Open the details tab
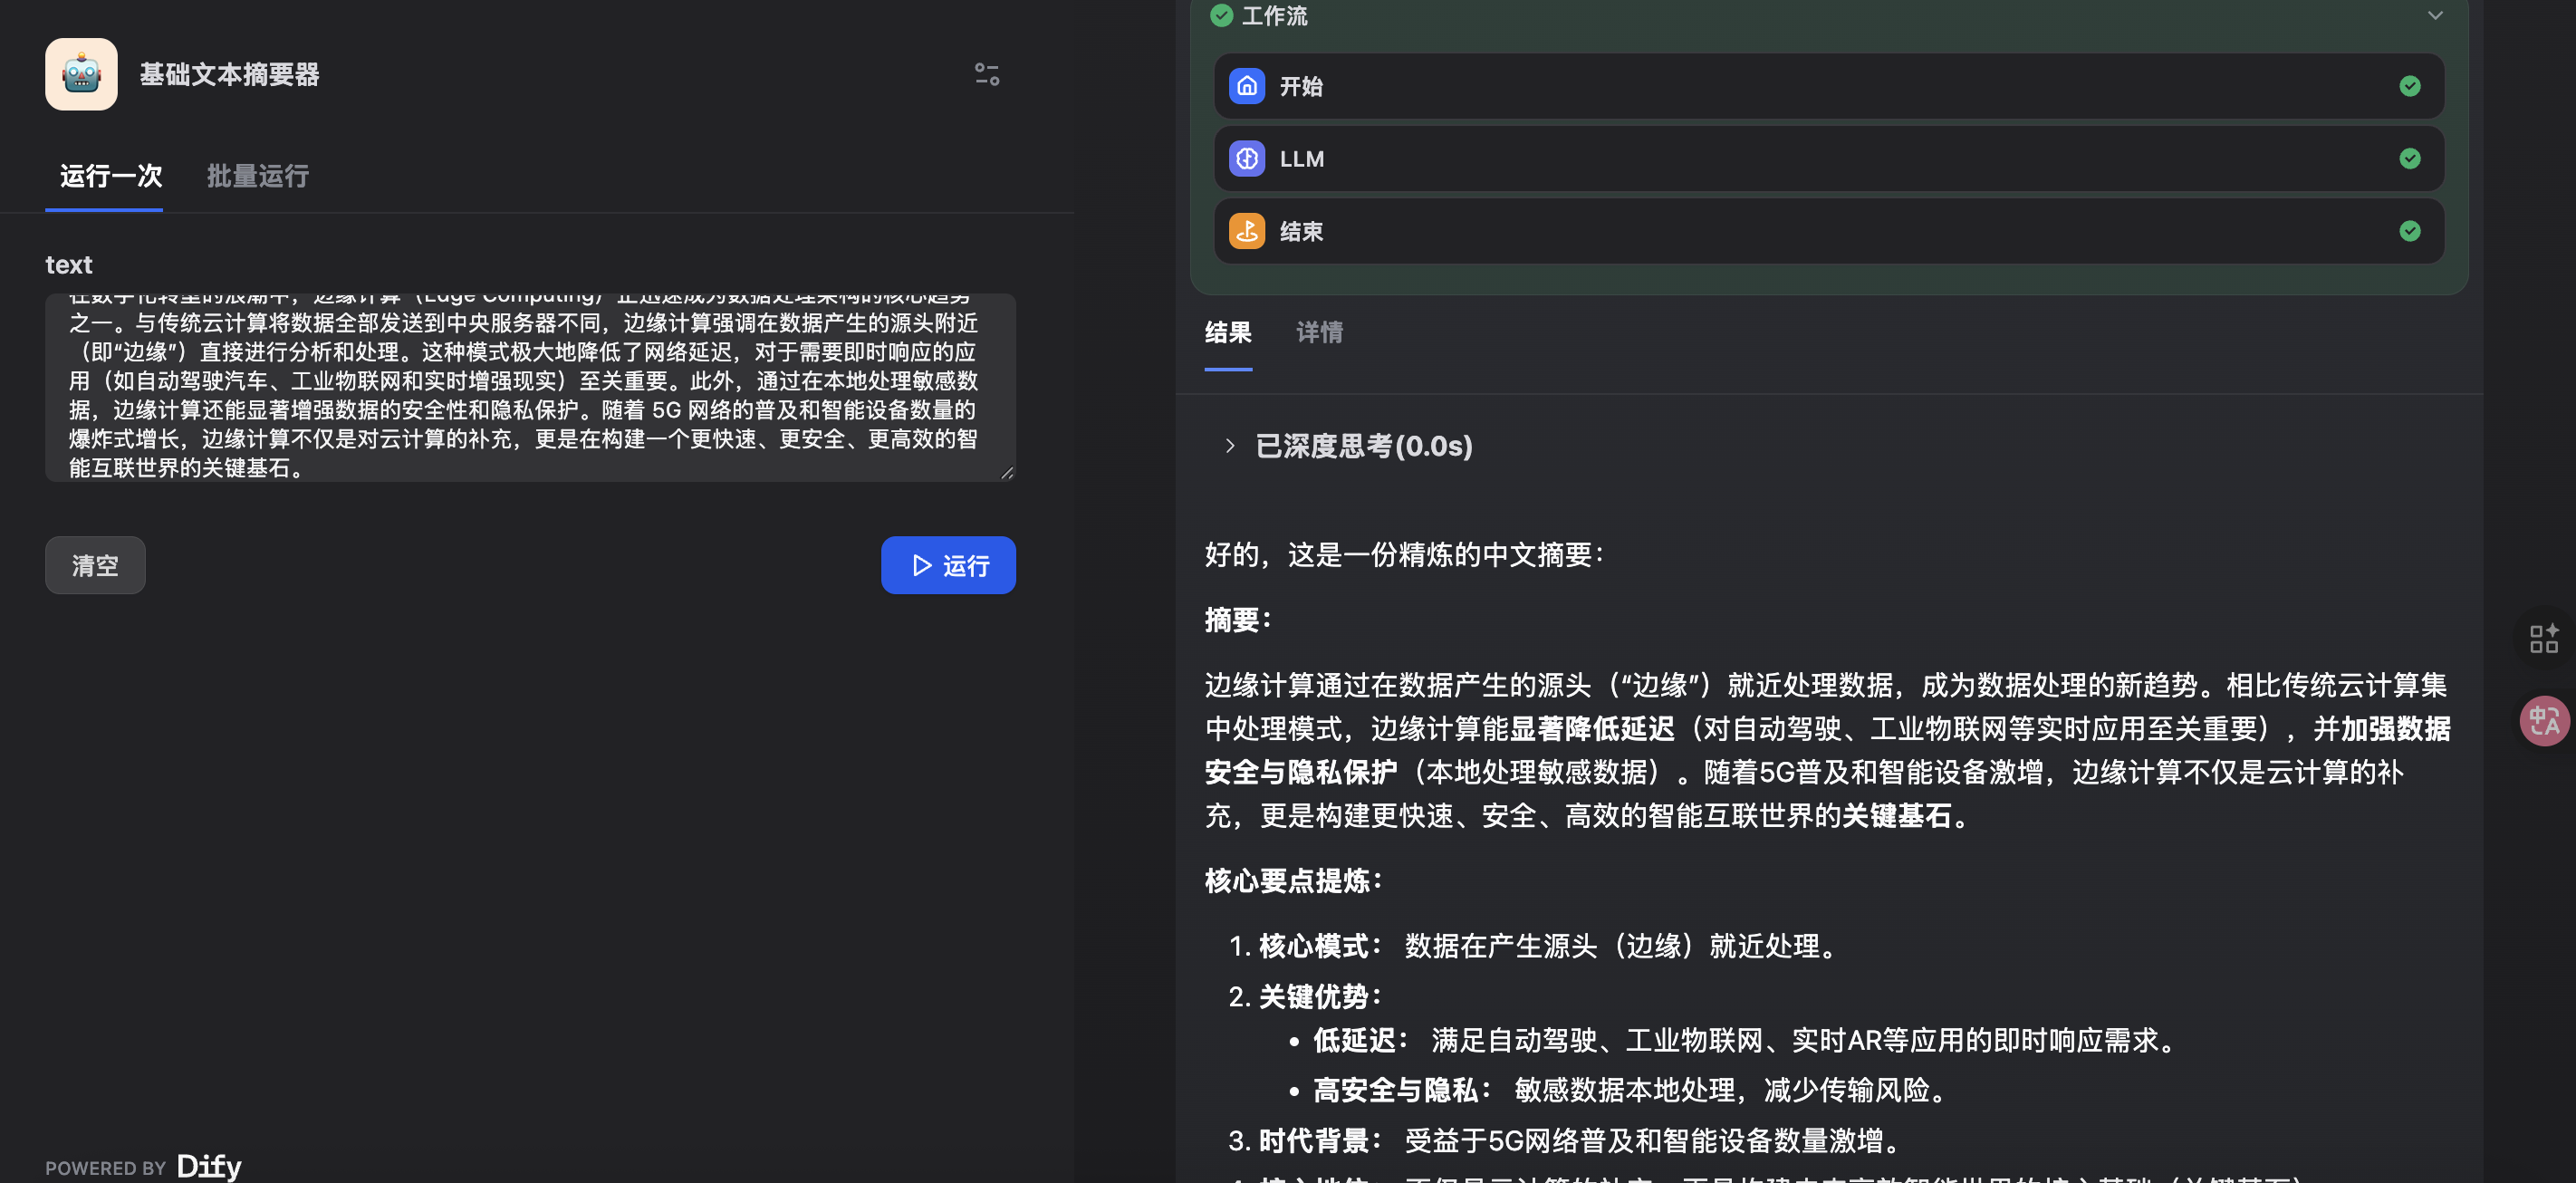 [x=1319, y=332]
